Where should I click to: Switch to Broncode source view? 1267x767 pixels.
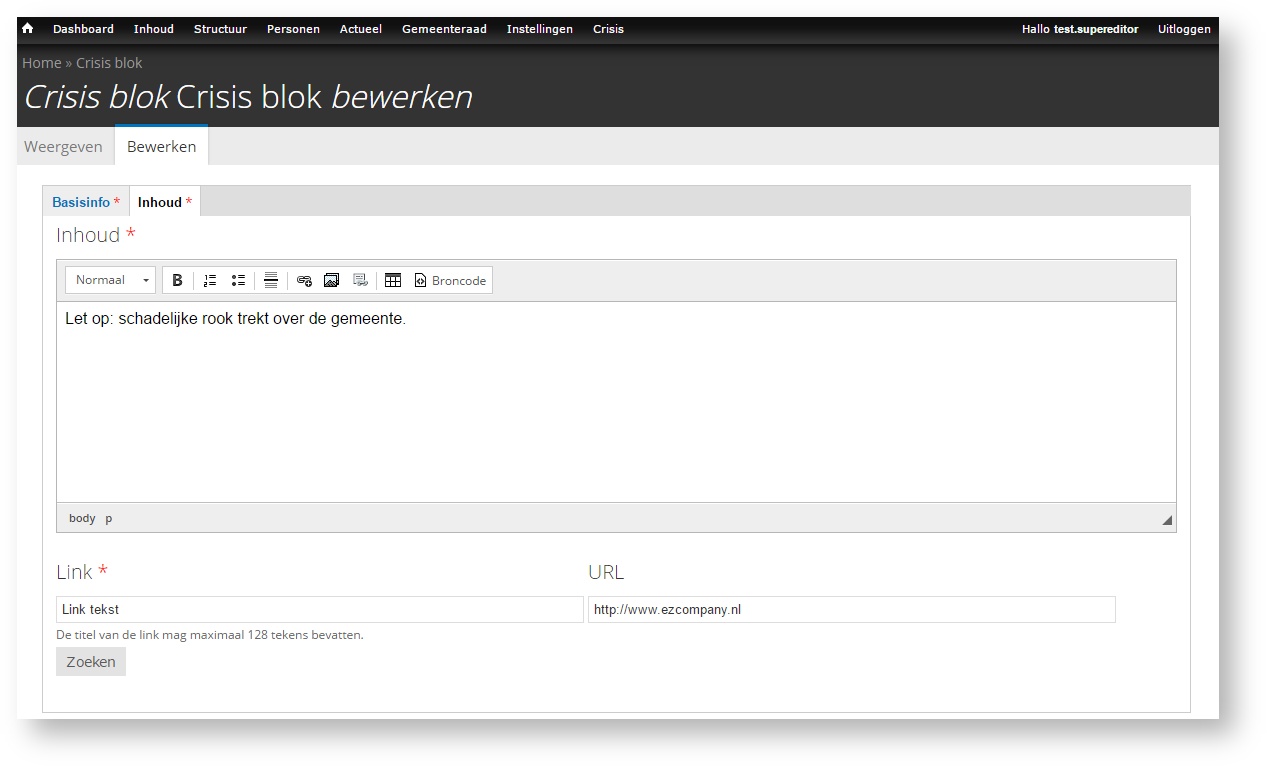click(450, 281)
